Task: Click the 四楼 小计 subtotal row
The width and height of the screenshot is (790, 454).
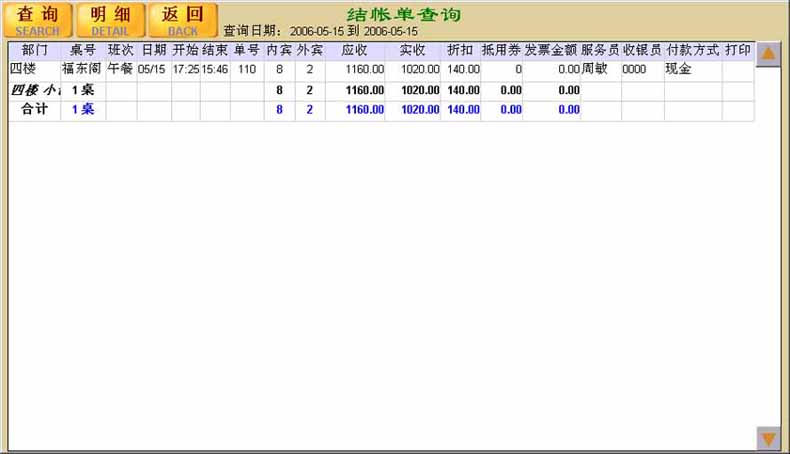Action: [x=34, y=90]
